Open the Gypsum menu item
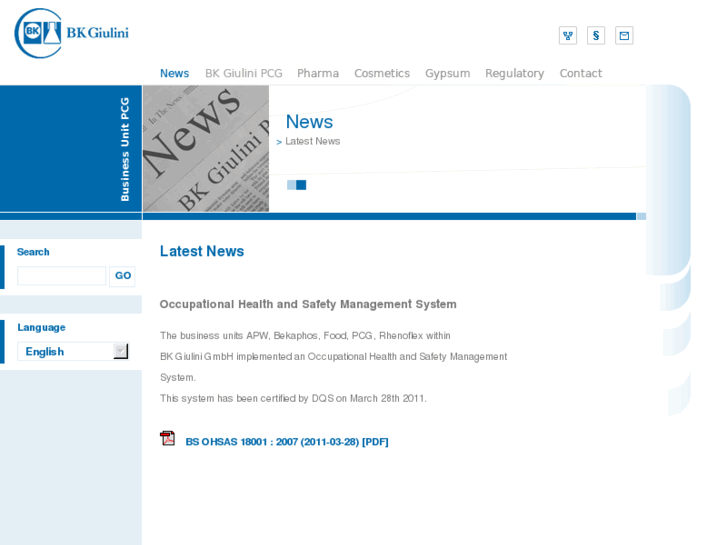Viewport: 727px width, 545px height. click(x=447, y=73)
